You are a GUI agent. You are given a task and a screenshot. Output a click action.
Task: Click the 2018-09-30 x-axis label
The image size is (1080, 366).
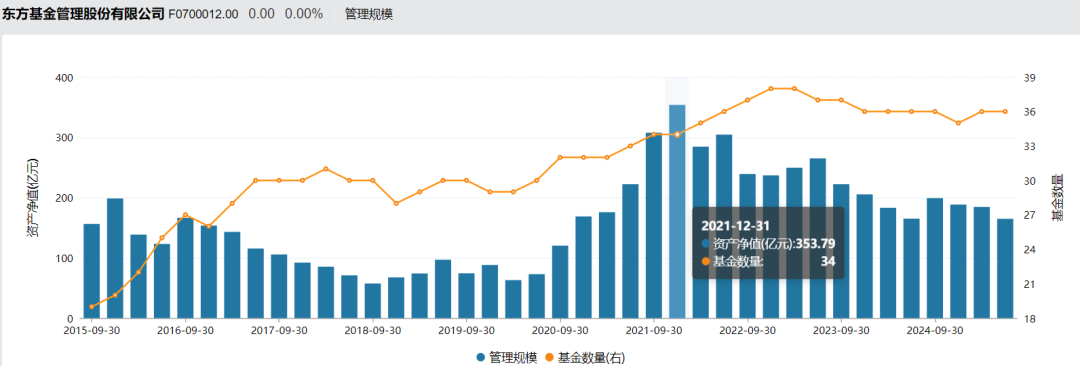373,330
